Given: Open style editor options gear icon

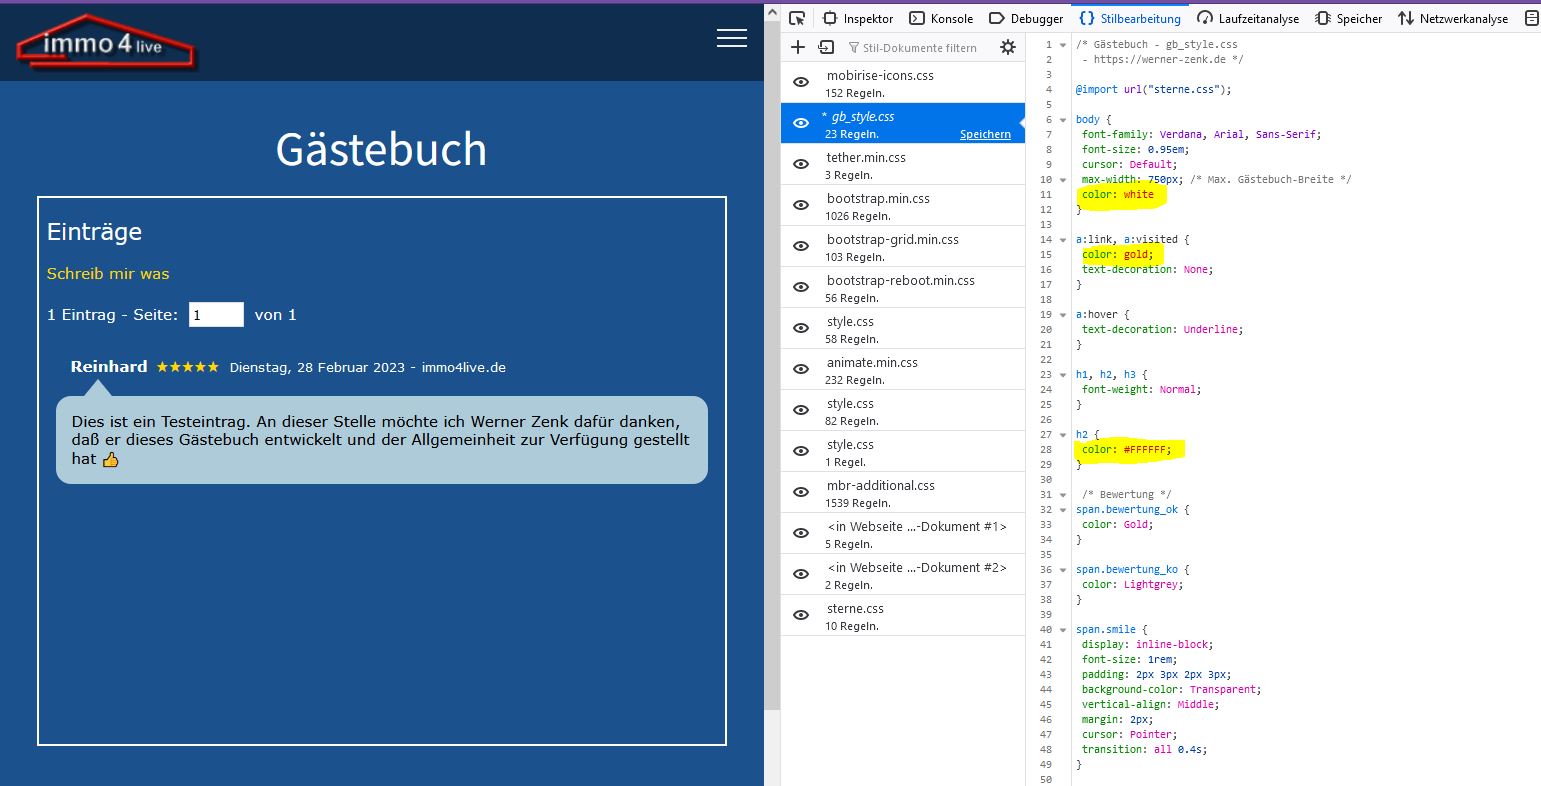Looking at the screenshot, I should pyautogui.click(x=1007, y=47).
